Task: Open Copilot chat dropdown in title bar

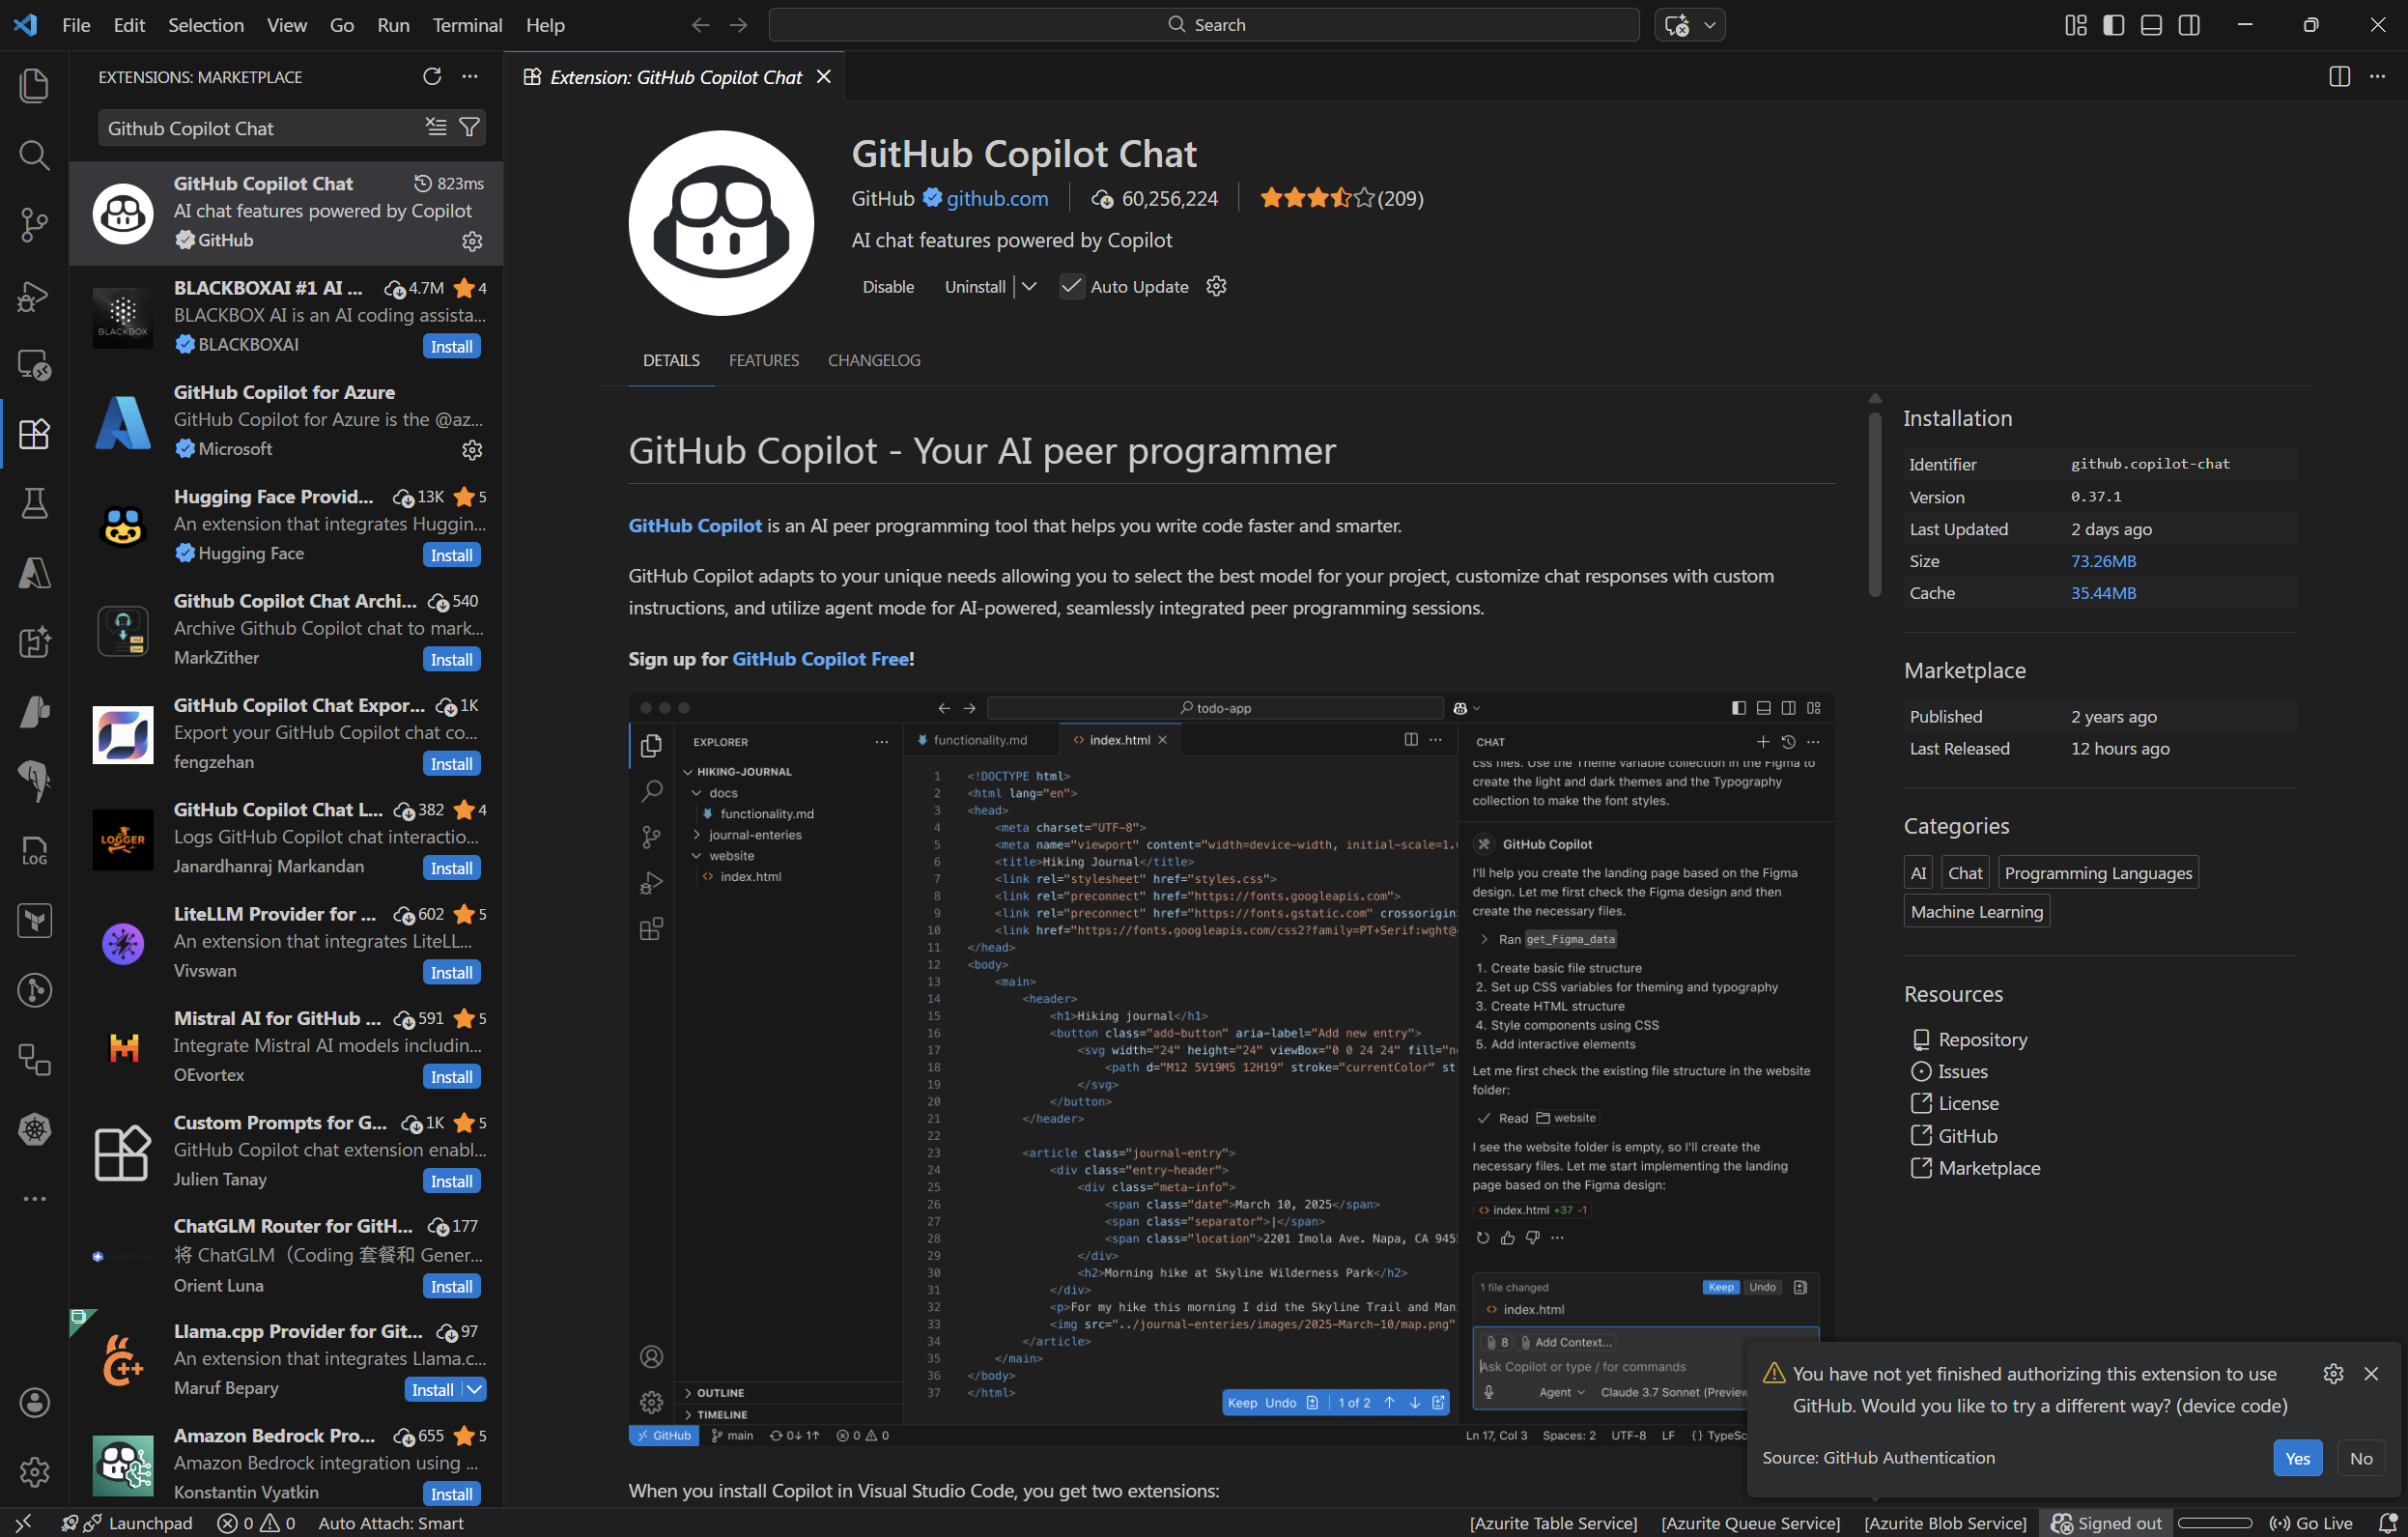Action: [1709, 25]
